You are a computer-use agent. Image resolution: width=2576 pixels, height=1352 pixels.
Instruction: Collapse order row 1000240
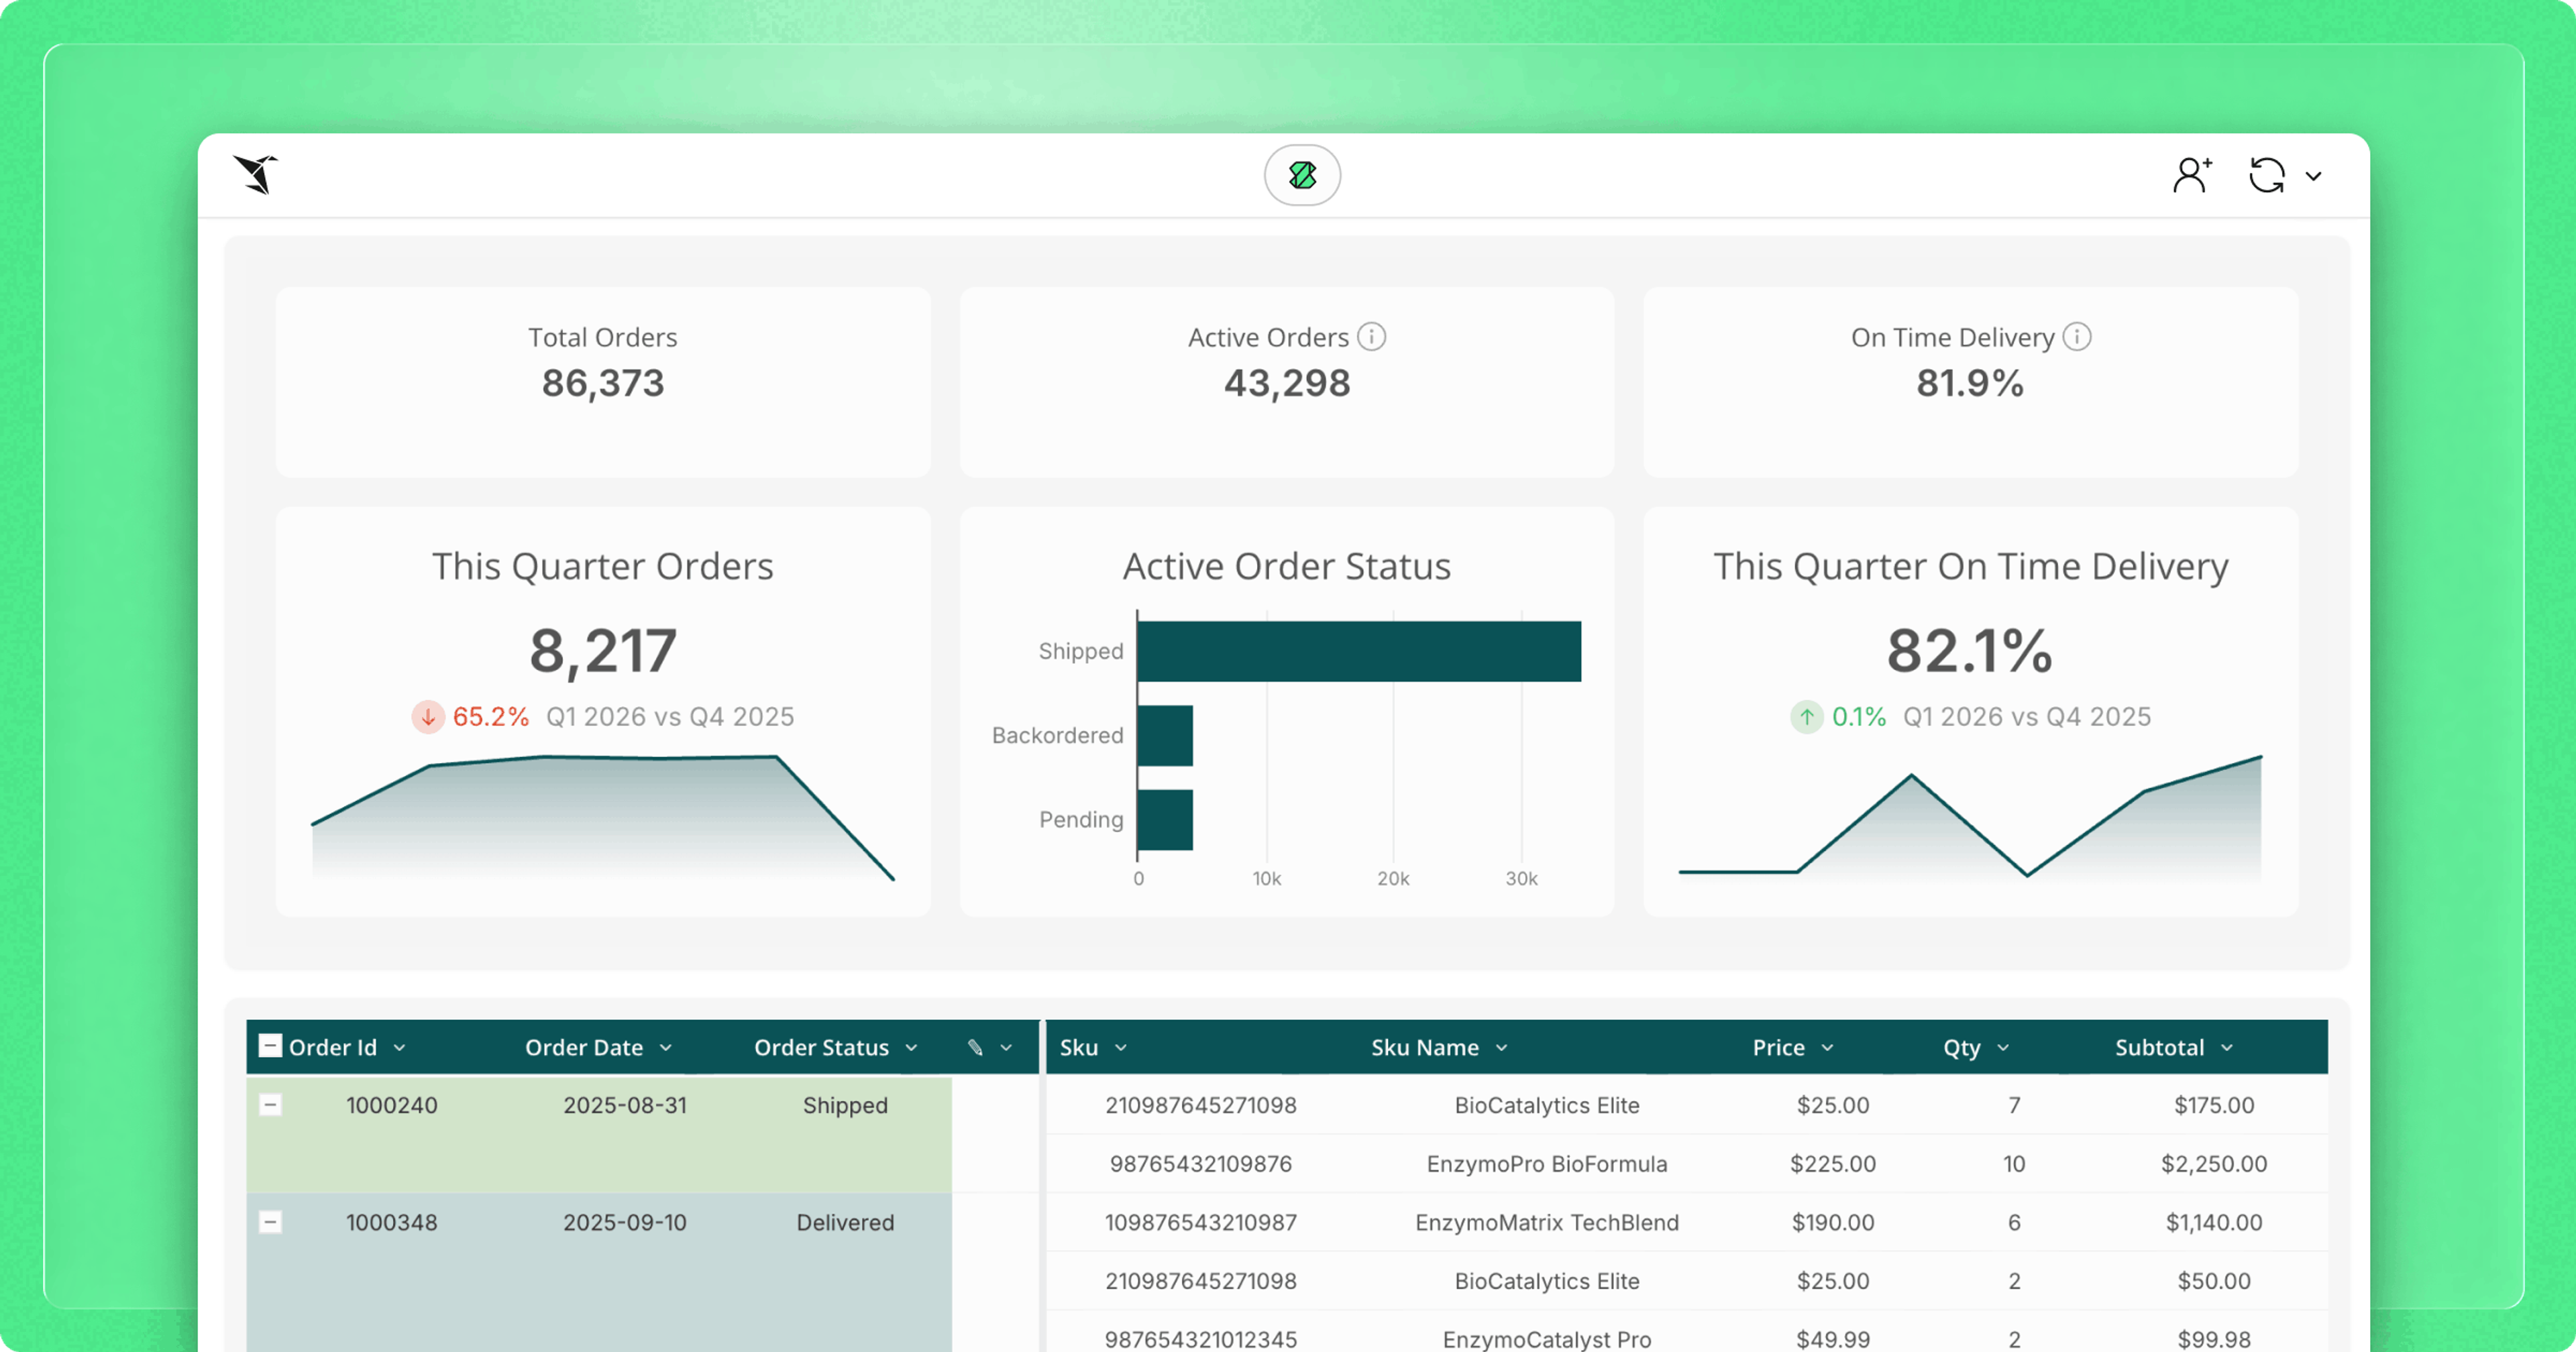[x=270, y=1105]
